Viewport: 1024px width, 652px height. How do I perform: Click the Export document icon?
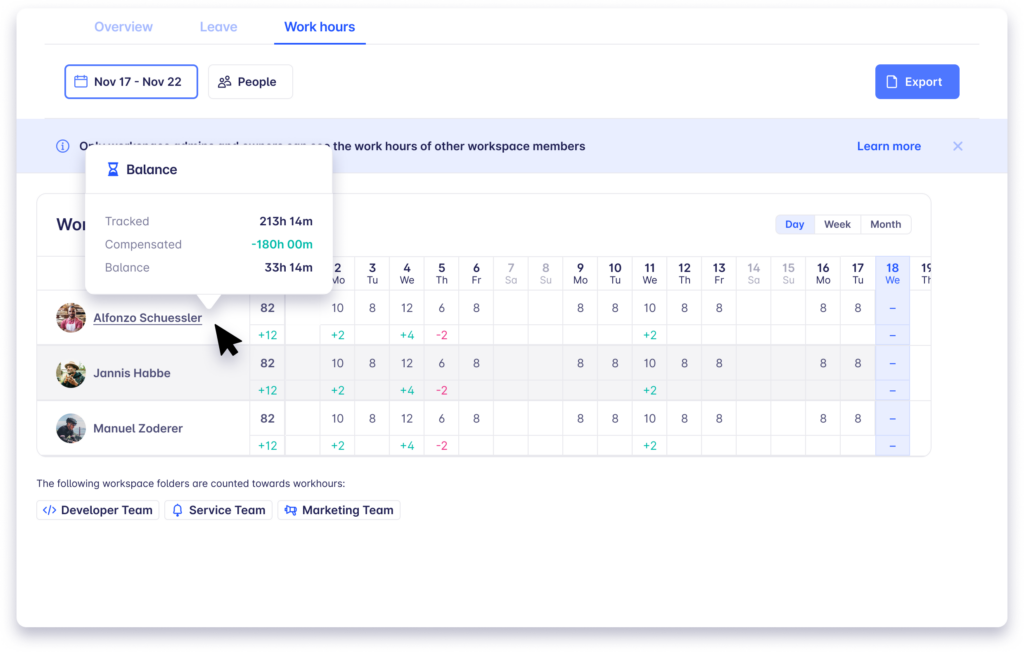point(892,82)
